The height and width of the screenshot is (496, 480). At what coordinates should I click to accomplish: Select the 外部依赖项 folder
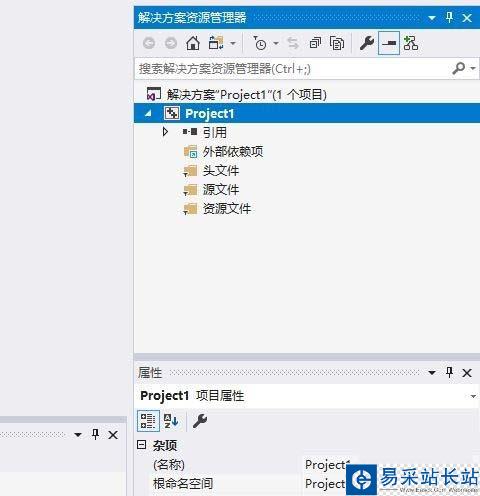233,152
